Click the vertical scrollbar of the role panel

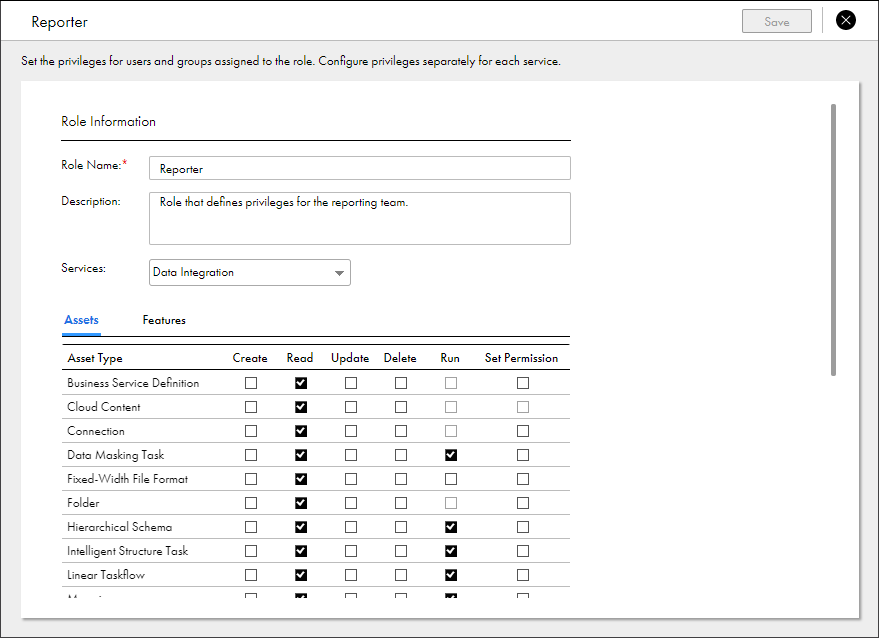(x=834, y=240)
